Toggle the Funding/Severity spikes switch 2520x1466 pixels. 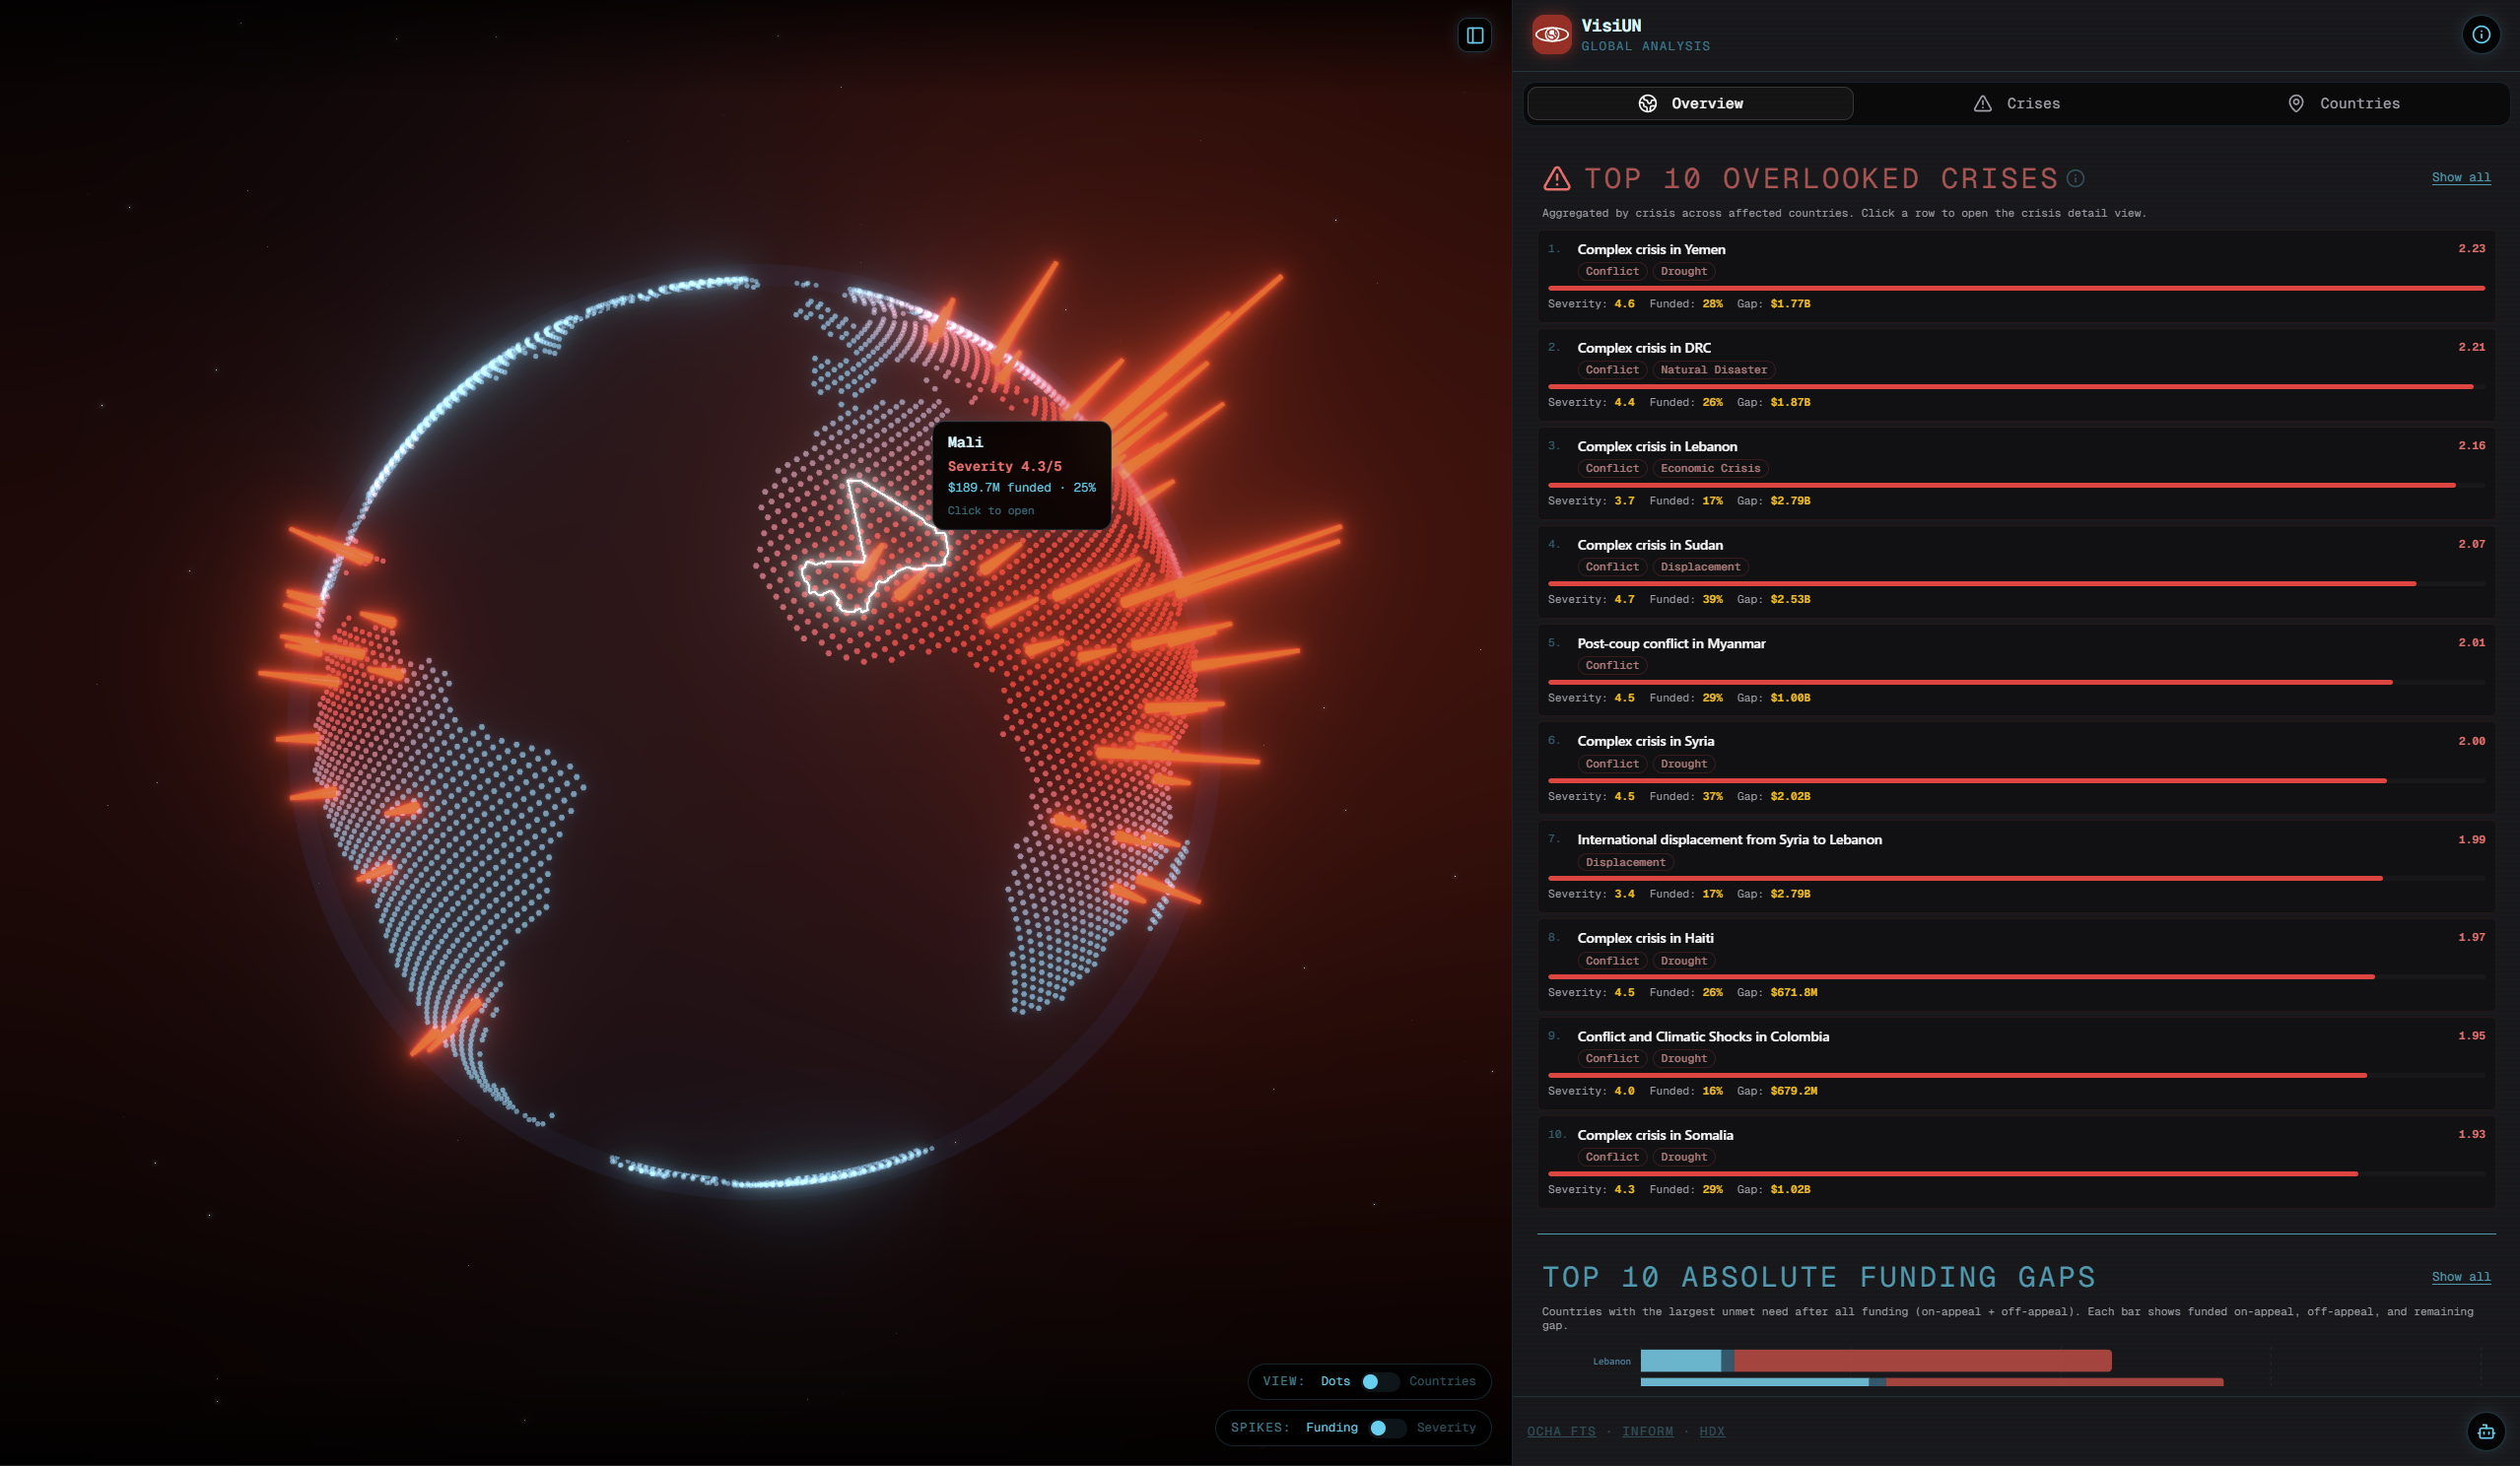click(x=1386, y=1427)
